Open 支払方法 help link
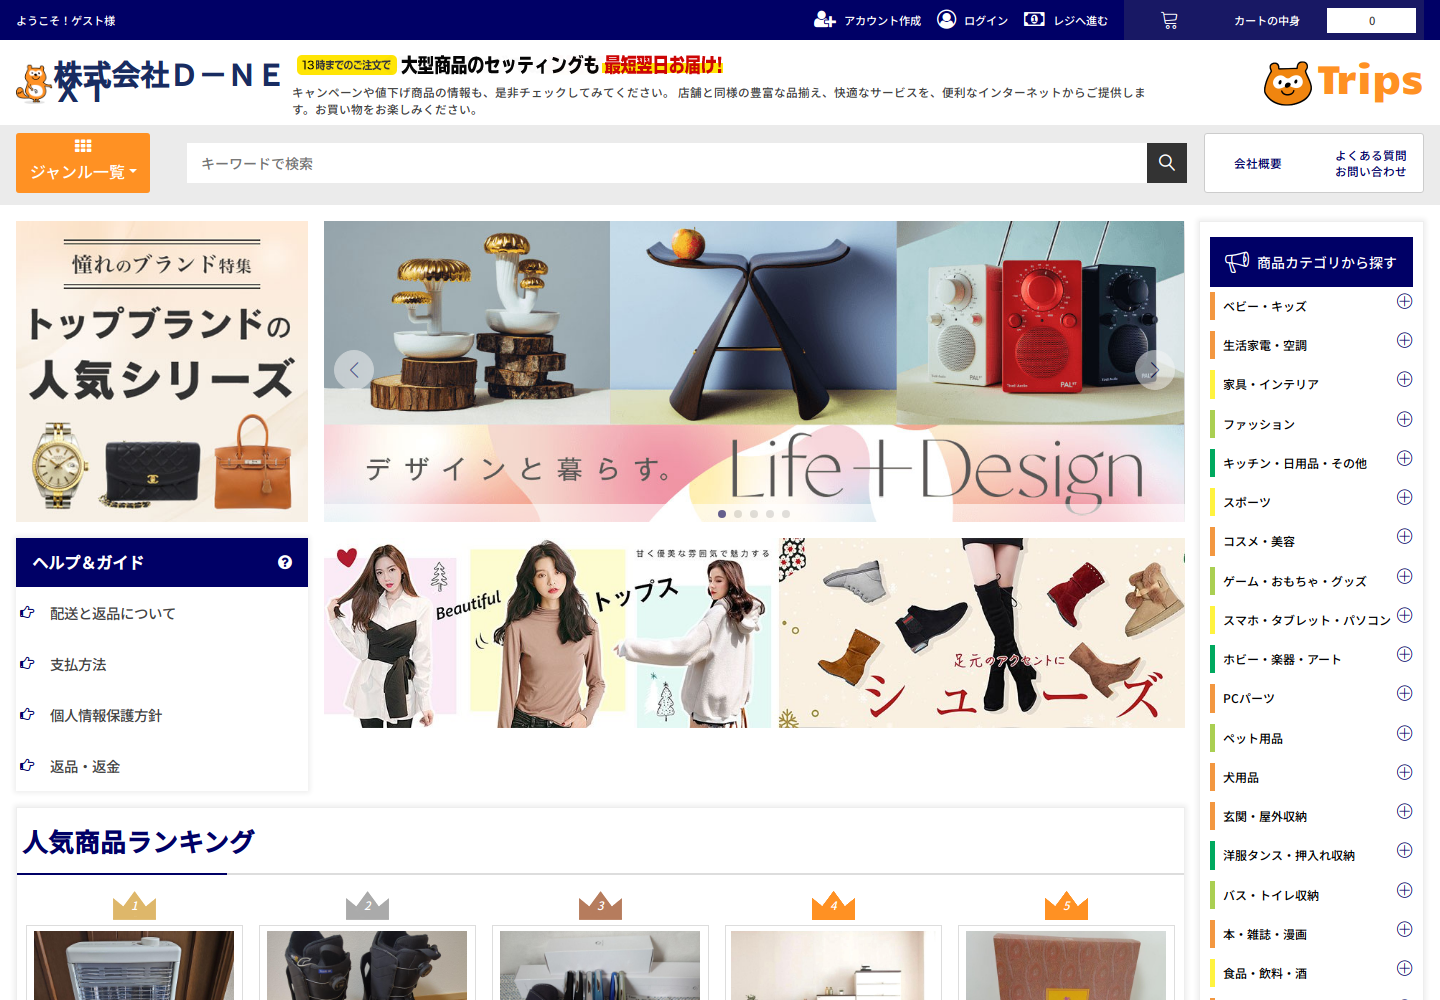 pos(78,664)
